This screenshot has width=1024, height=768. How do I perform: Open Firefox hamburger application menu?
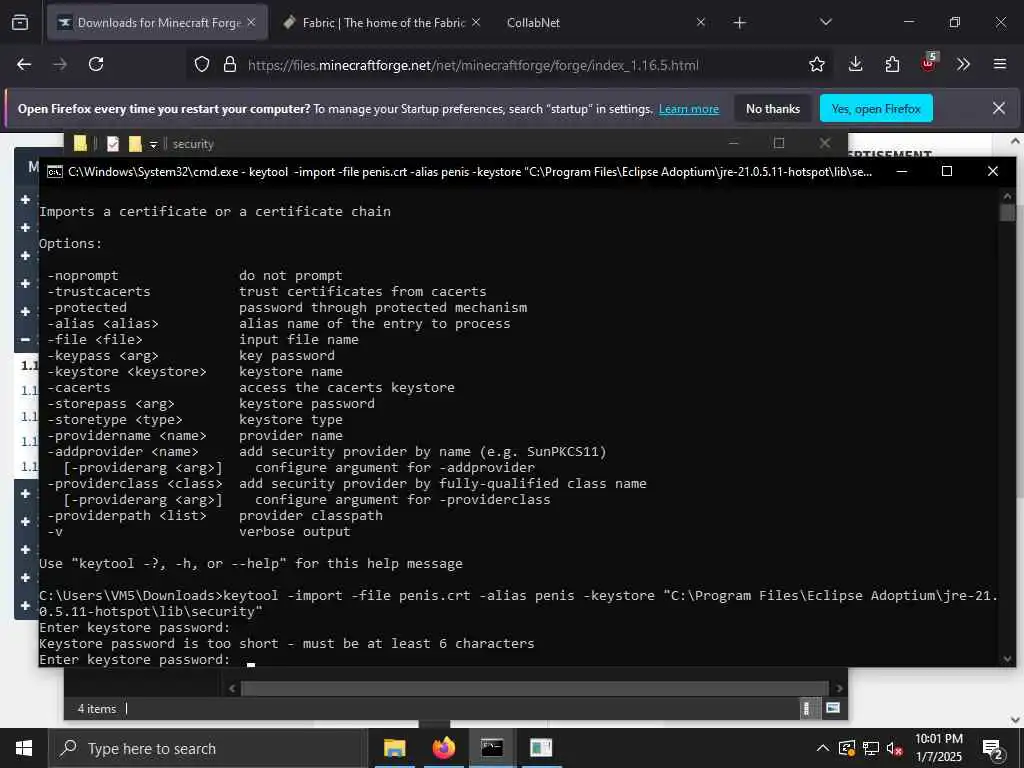[1000, 64]
